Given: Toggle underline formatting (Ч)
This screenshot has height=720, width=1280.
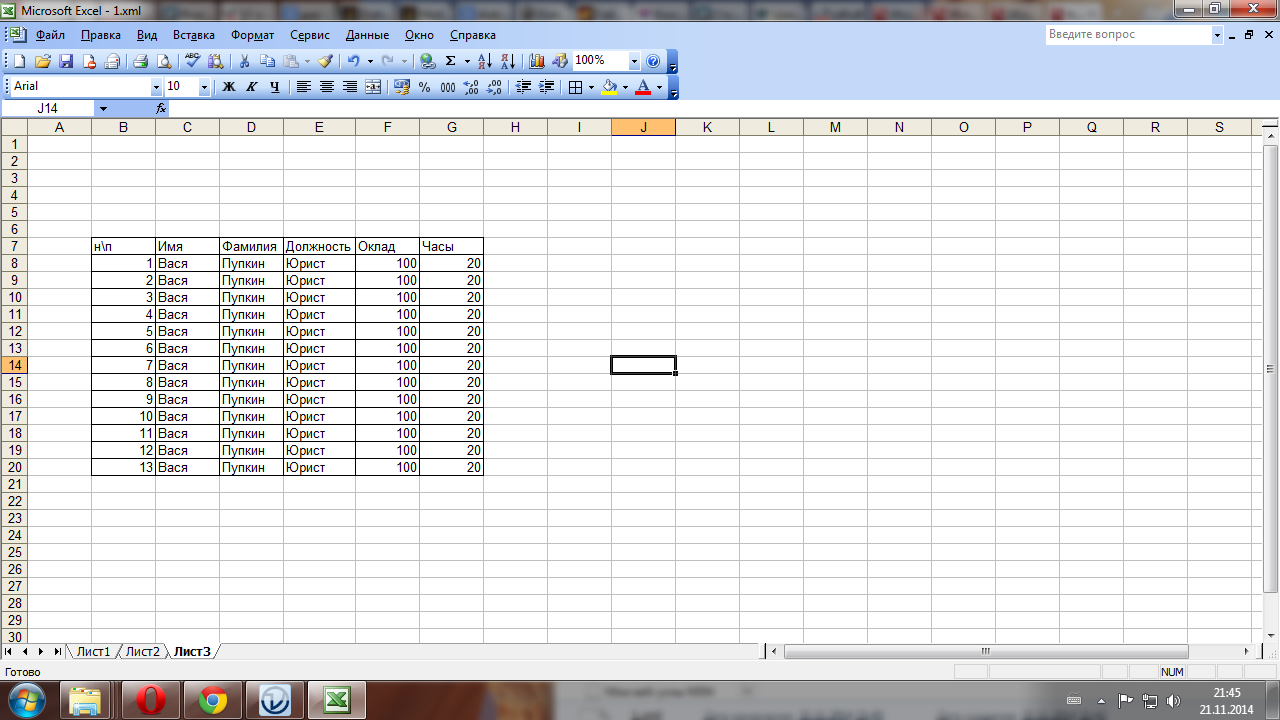Looking at the screenshot, I should (x=274, y=87).
